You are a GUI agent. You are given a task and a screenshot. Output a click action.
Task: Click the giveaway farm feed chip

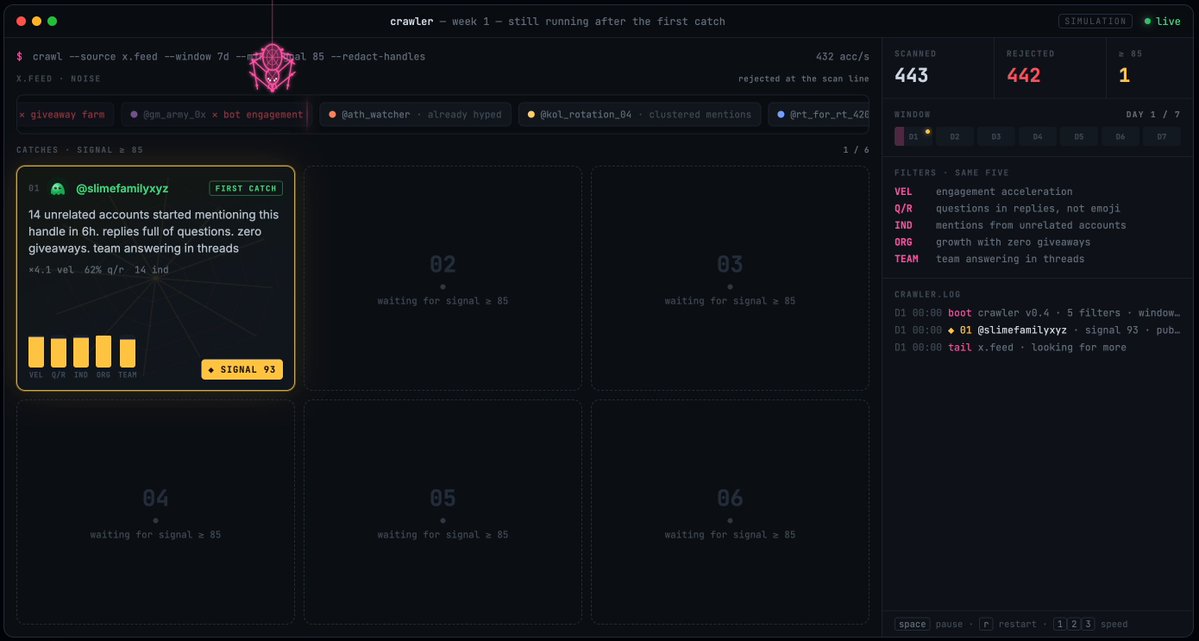coord(64,115)
